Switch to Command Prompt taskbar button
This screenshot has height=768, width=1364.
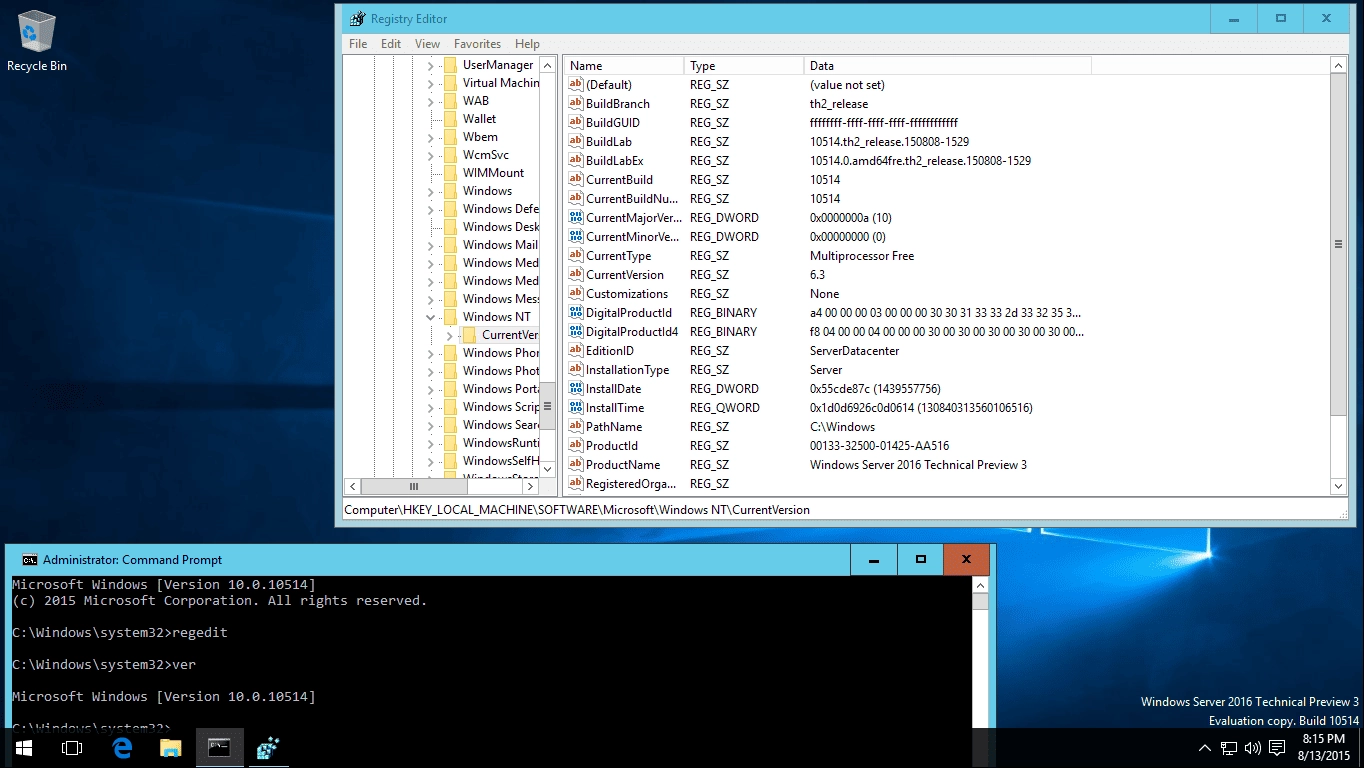tap(220, 748)
